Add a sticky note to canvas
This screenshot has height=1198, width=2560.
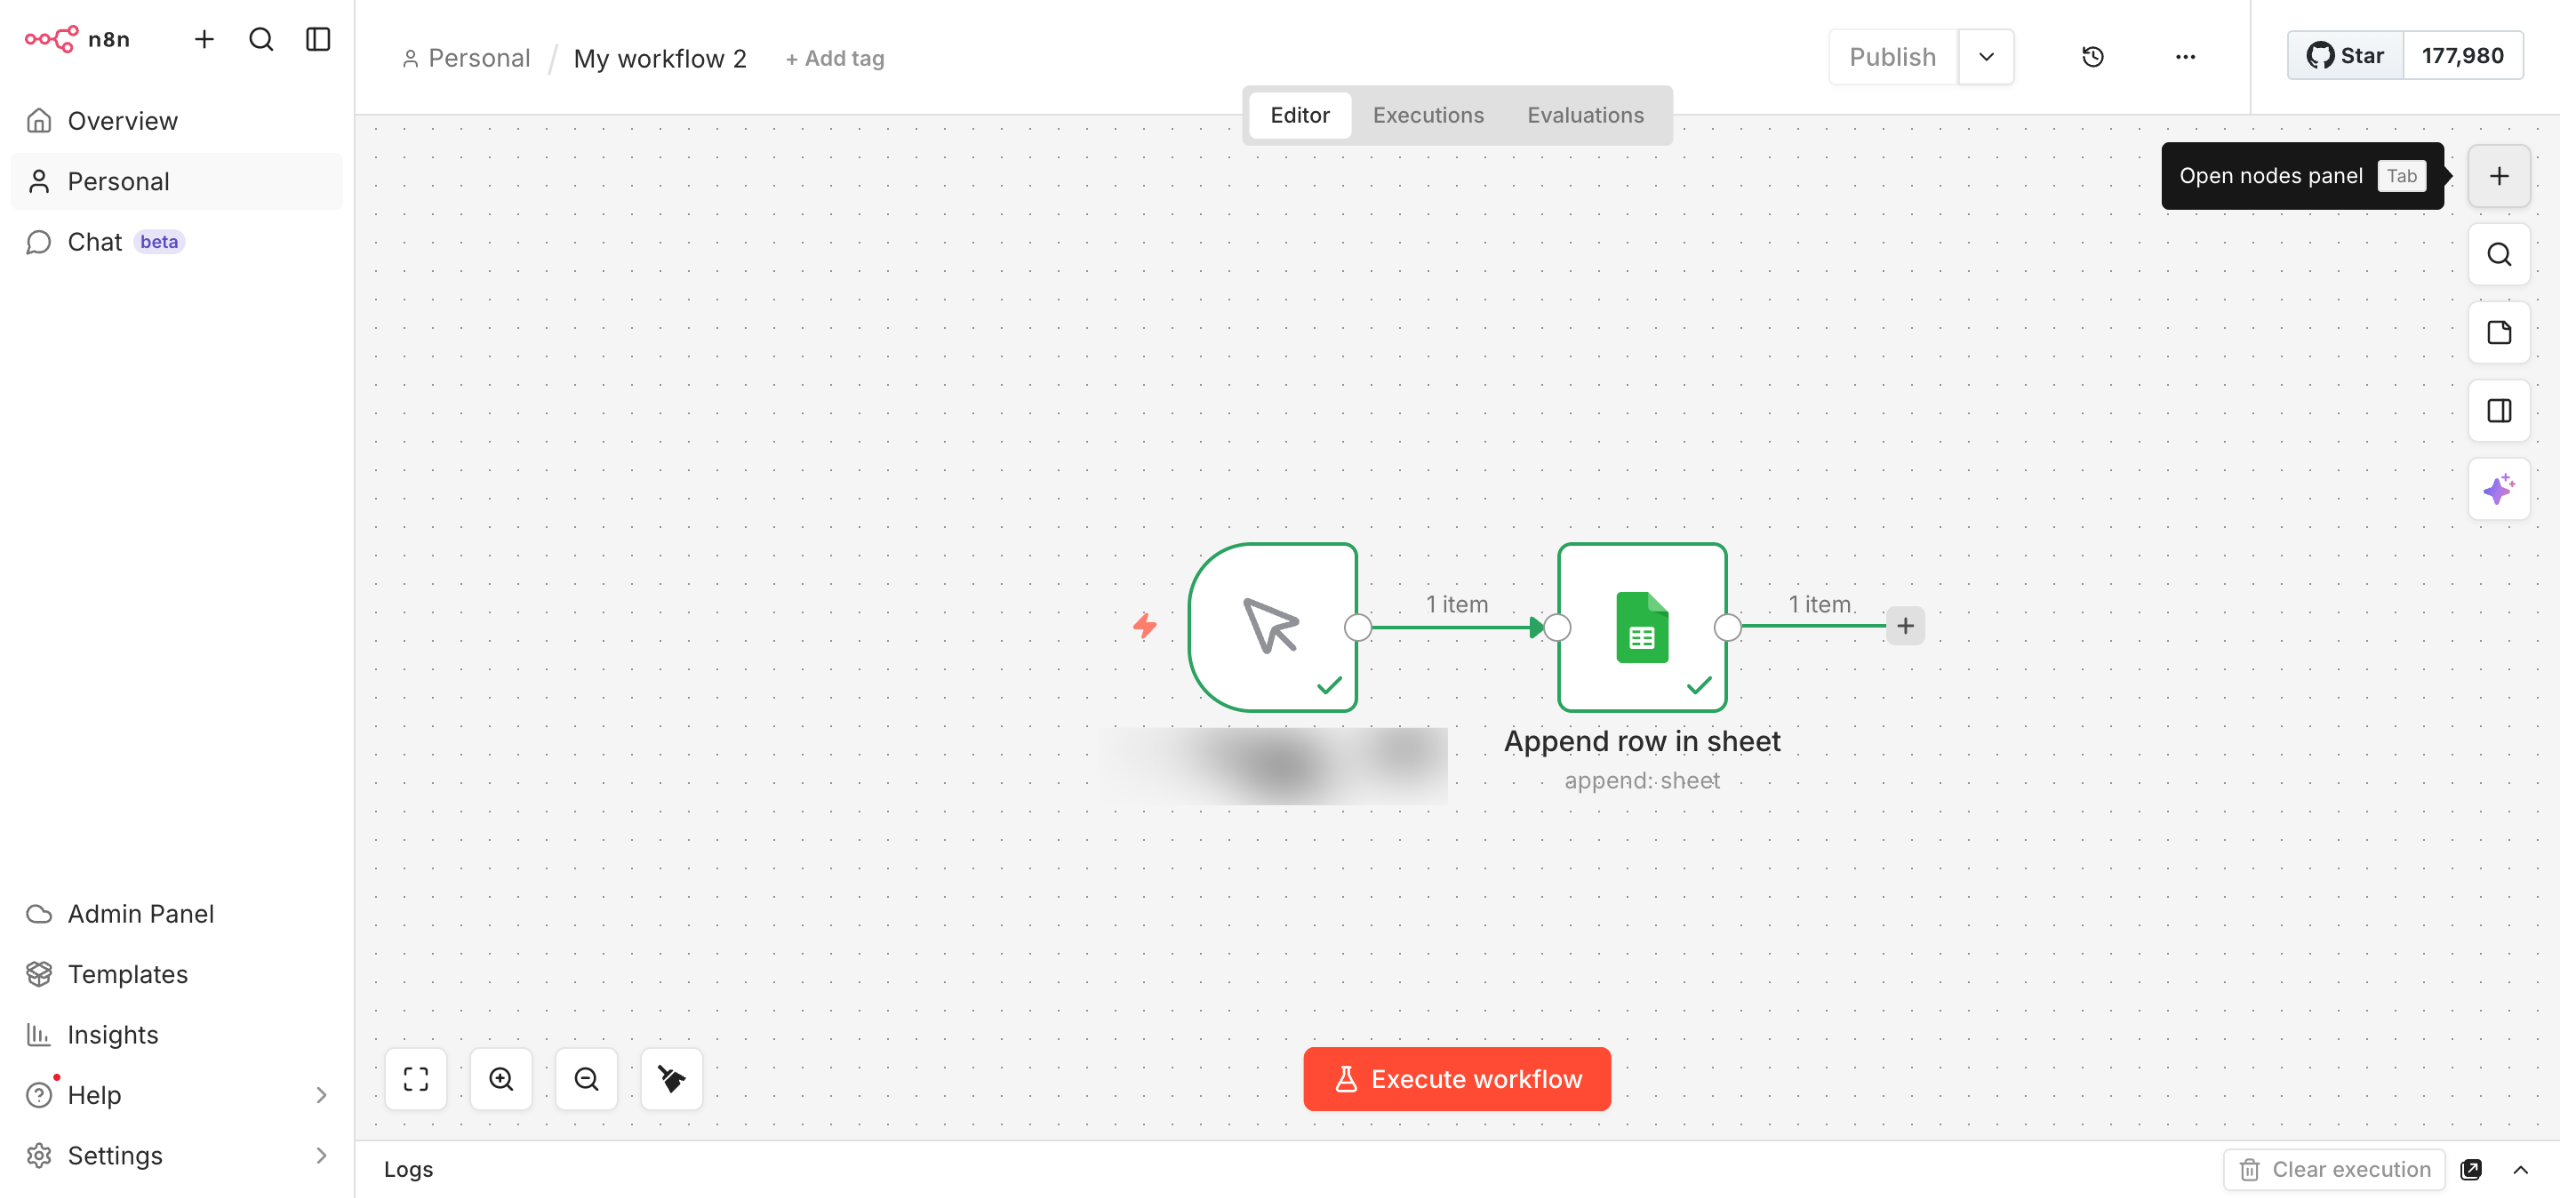[2498, 333]
